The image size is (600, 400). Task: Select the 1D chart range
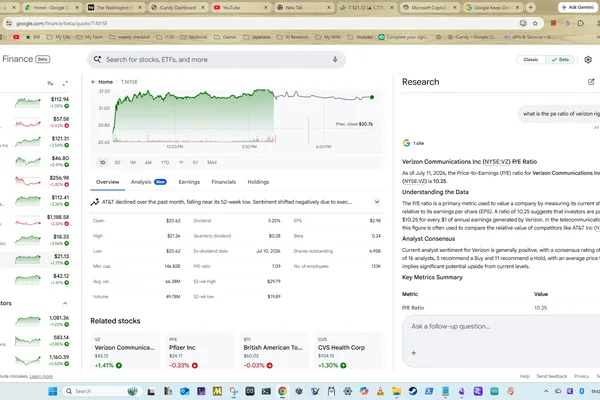[103, 162]
